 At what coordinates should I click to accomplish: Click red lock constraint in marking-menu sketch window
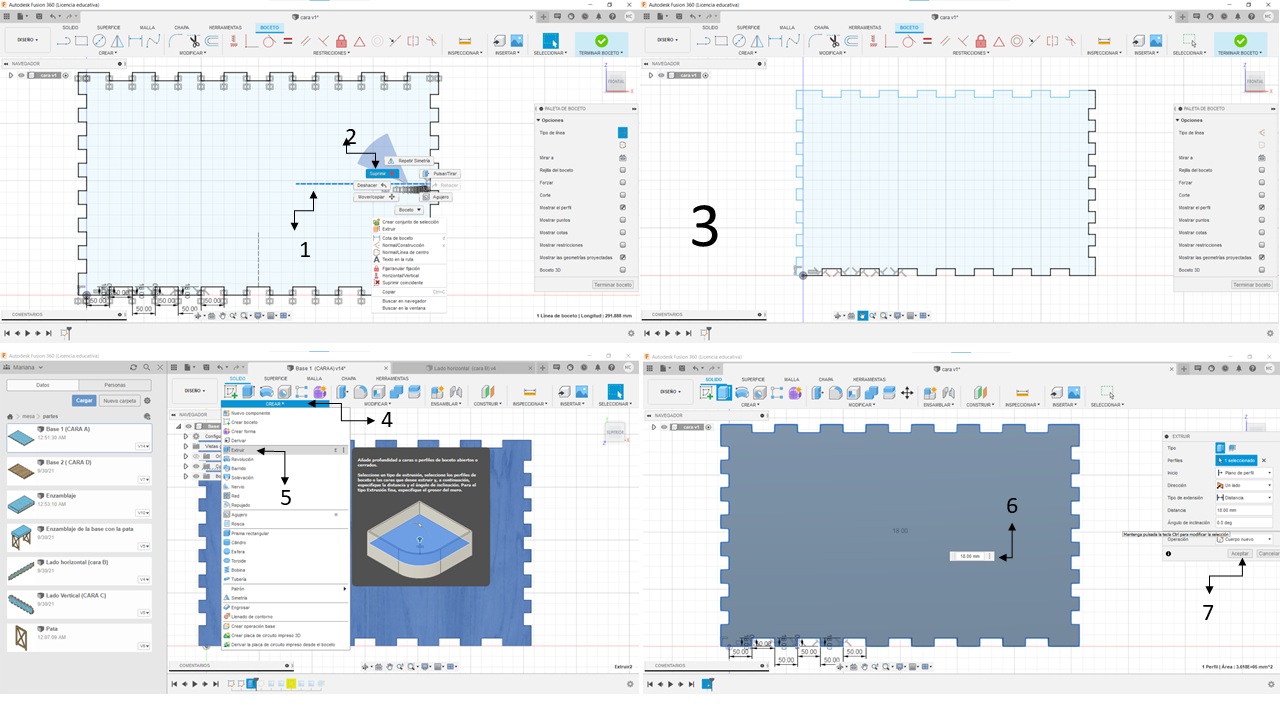point(342,41)
